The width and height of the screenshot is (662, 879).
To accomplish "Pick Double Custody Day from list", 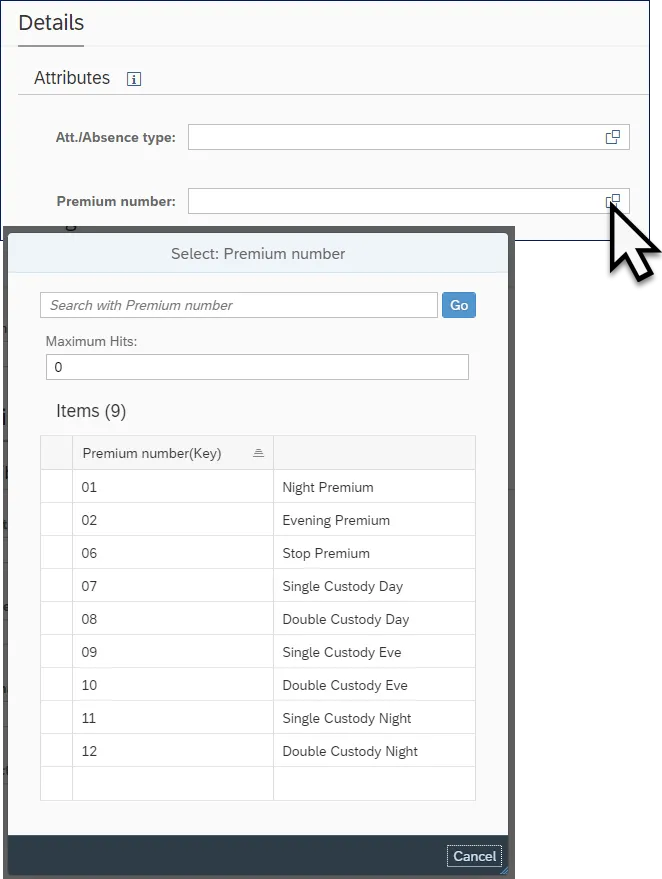I will [346, 619].
